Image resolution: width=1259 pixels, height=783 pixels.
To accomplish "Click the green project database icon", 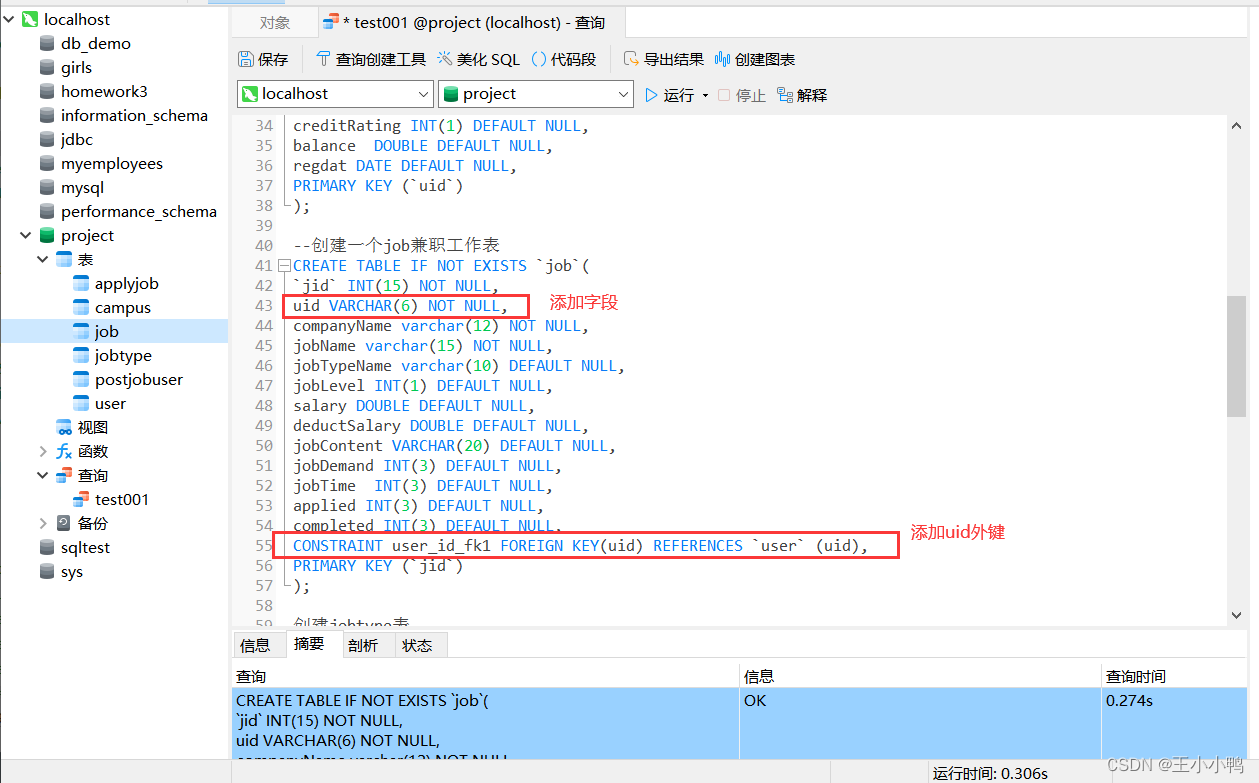I will (47, 235).
